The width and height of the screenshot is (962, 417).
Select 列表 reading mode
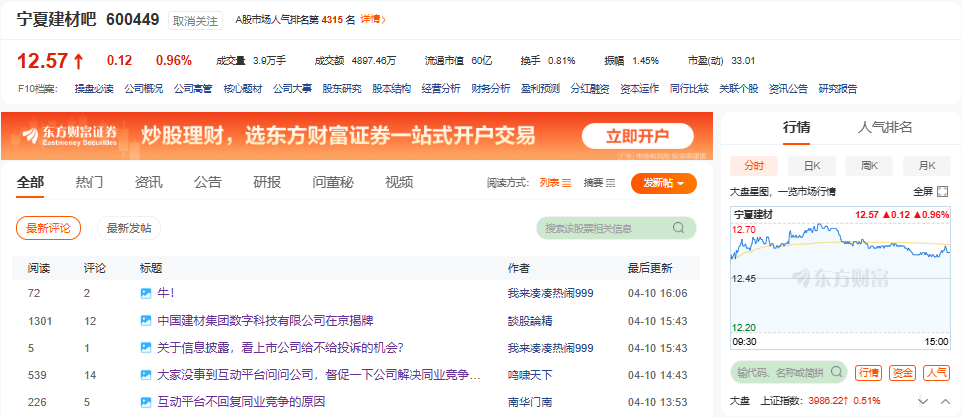[x=555, y=183]
